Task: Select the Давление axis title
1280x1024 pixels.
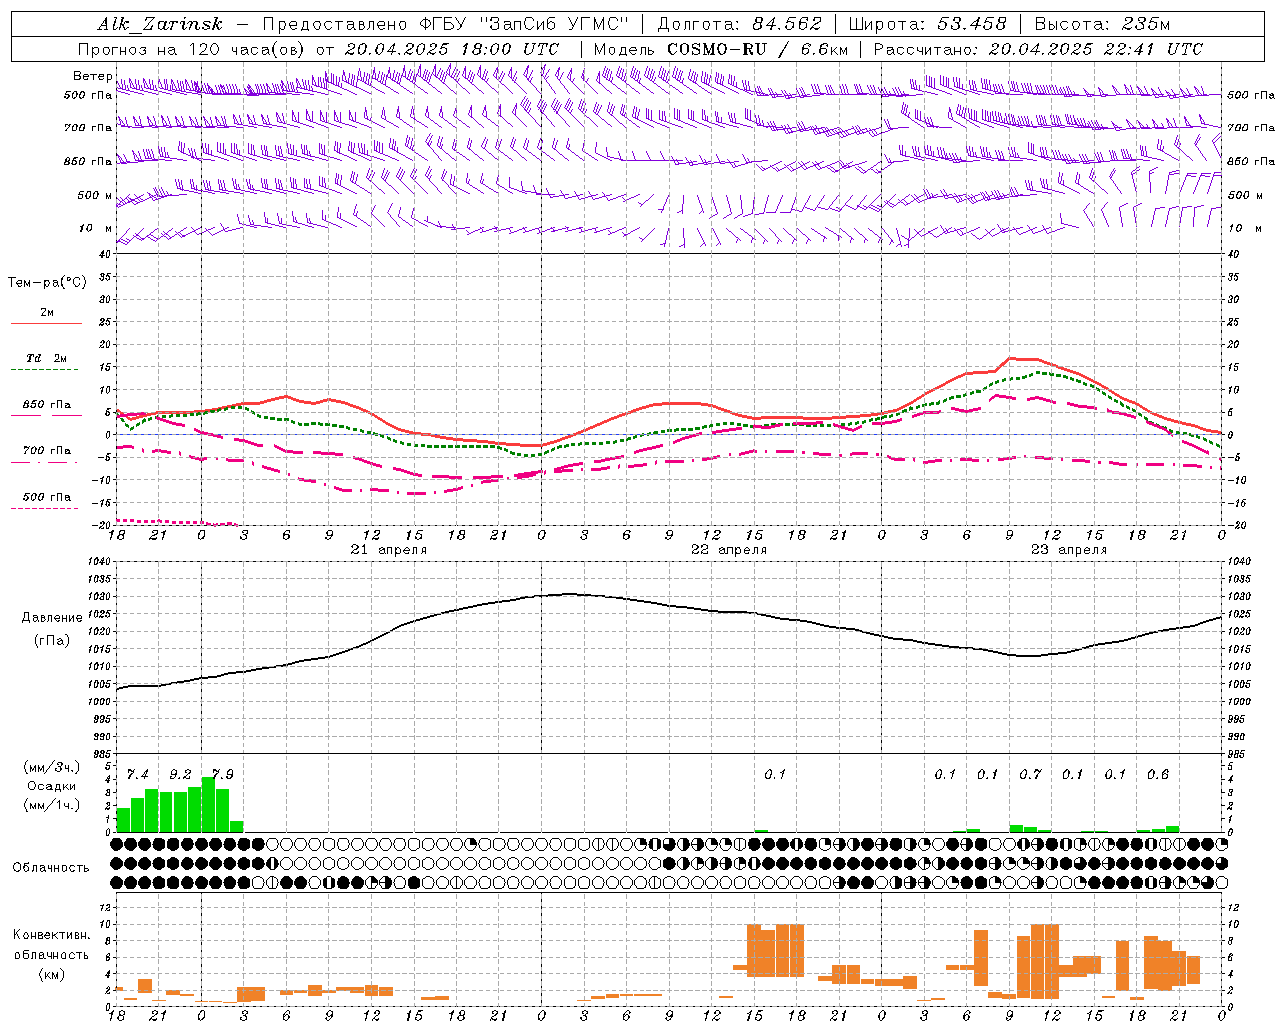Action: [52, 618]
